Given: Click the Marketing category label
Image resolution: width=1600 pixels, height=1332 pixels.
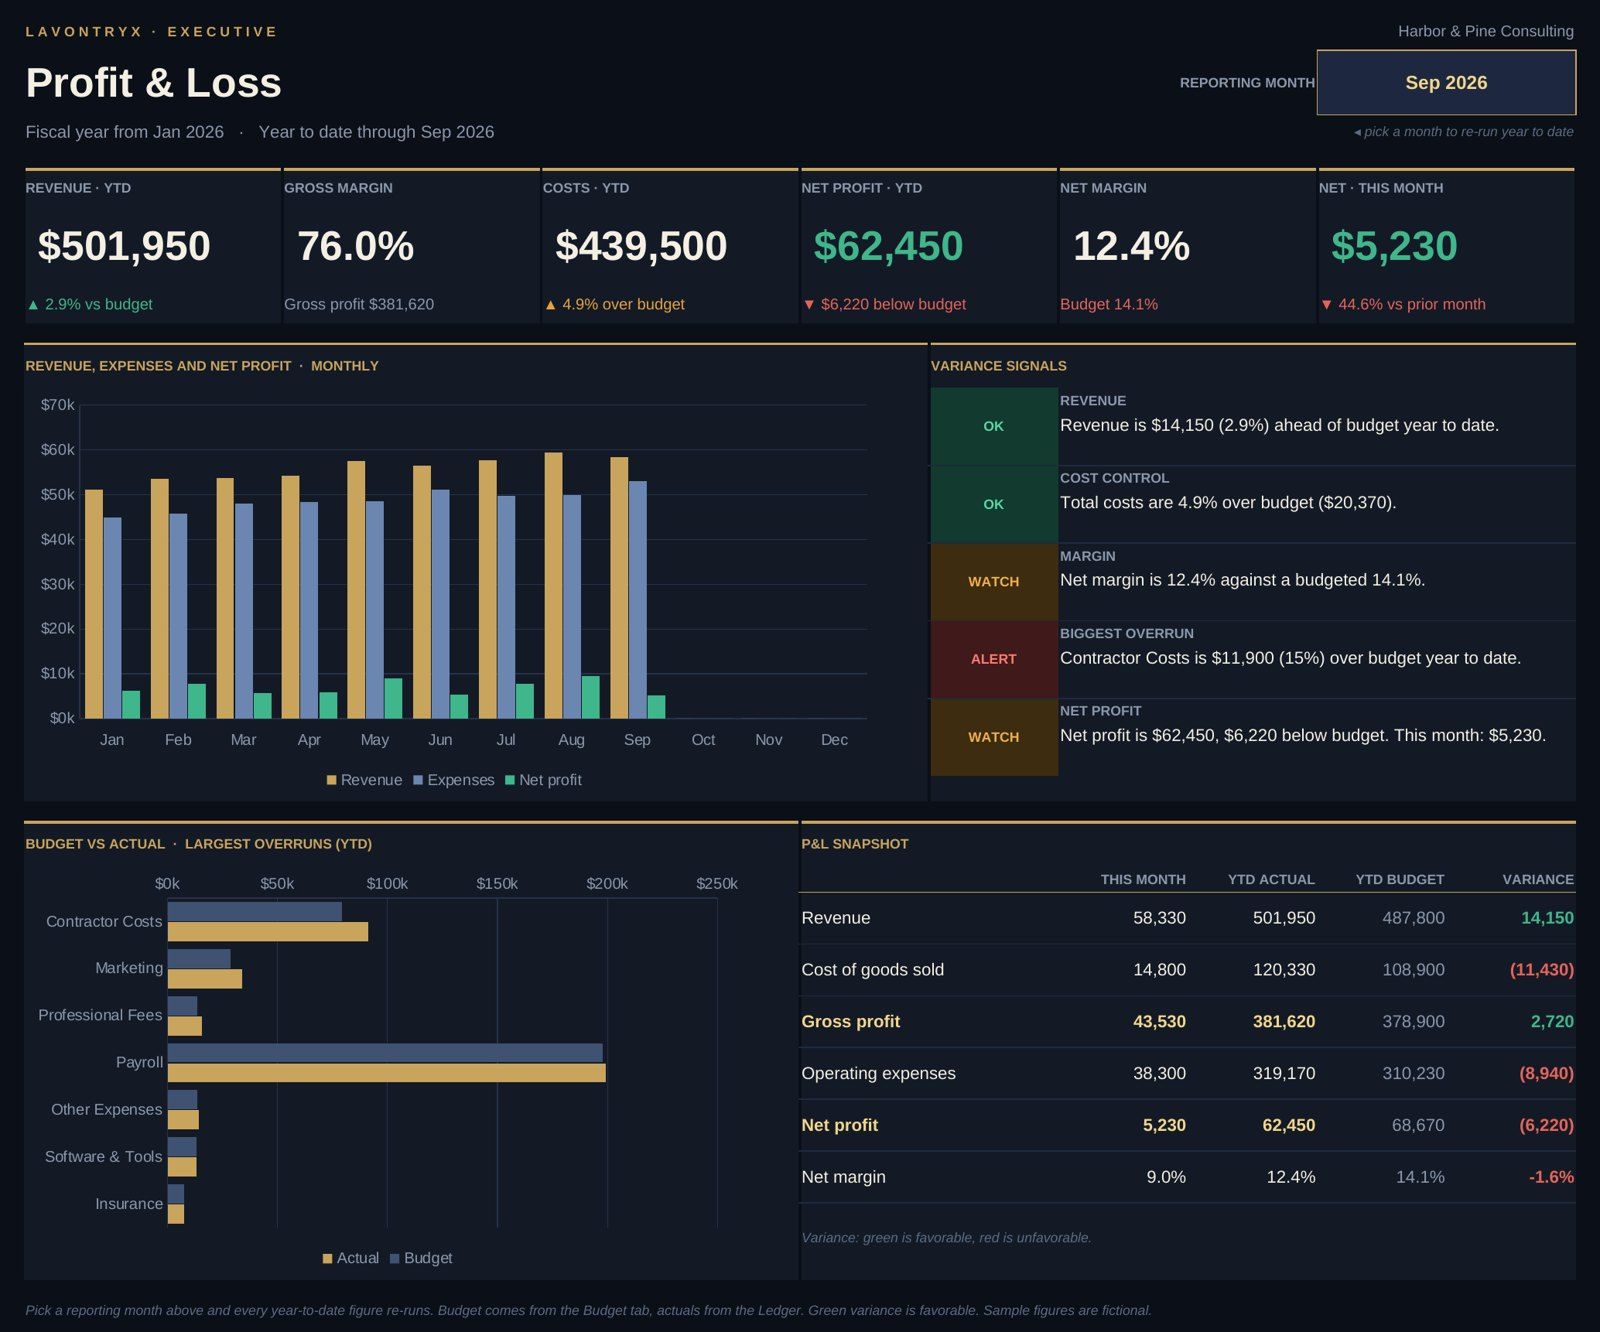Looking at the screenshot, I should pos(129,968).
